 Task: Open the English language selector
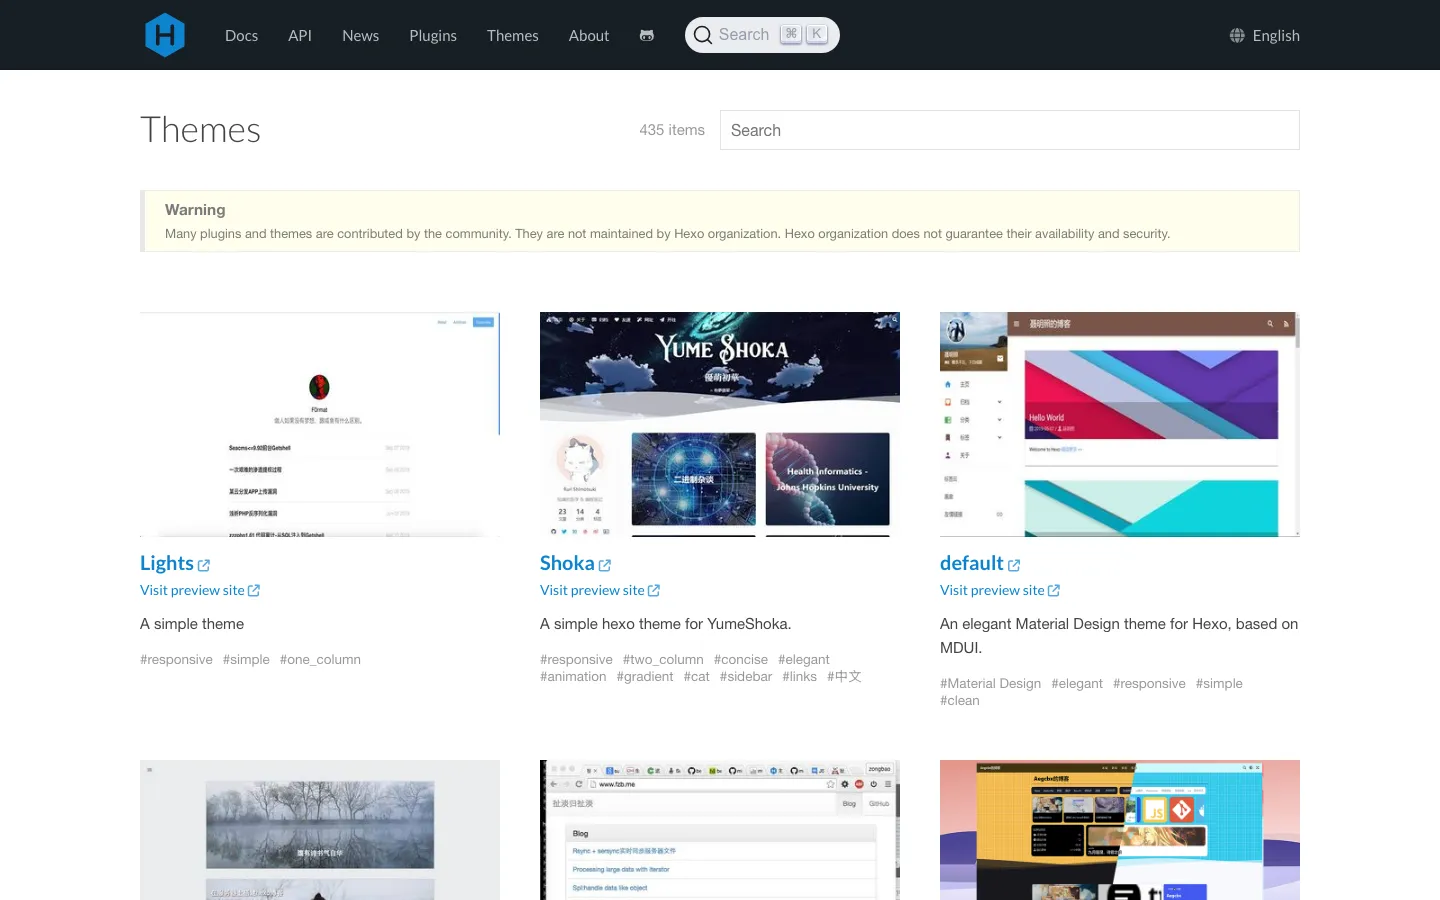[1265, 35]
